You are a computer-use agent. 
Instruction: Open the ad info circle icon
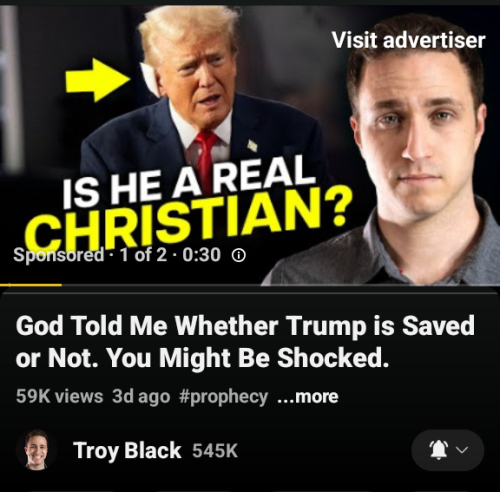click(x=239, y=256)
